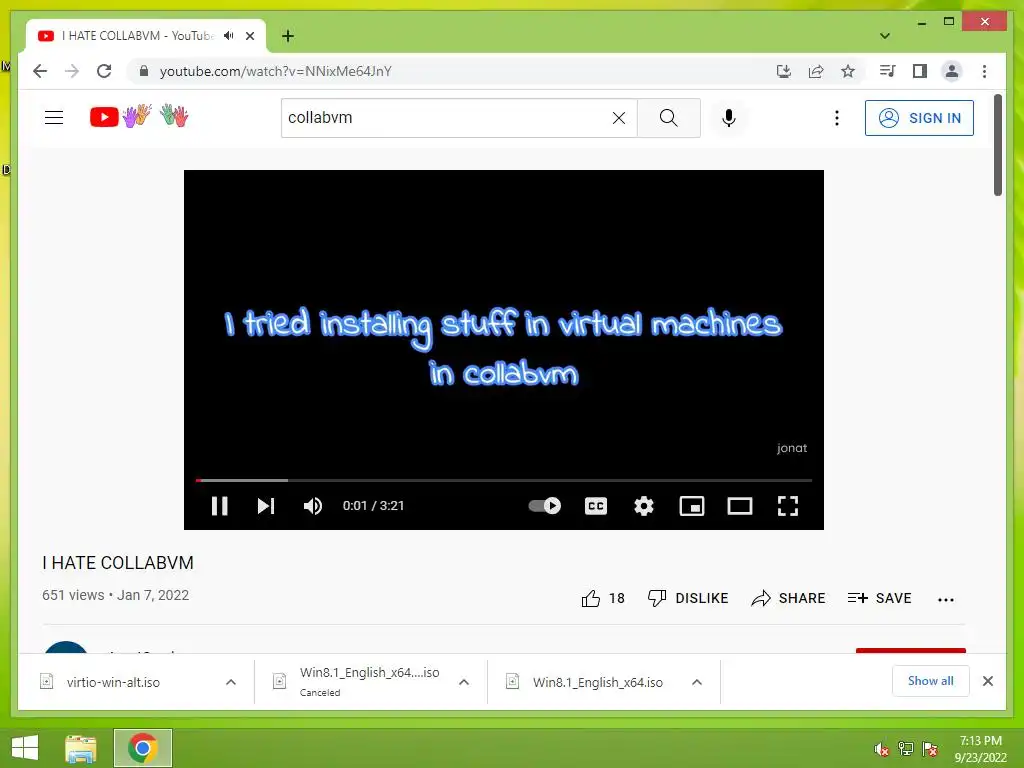This screenshot has width=1024, height=768.
Task: Search with your voice microphone
Action: pyautogui.click(x=729, y=118)
